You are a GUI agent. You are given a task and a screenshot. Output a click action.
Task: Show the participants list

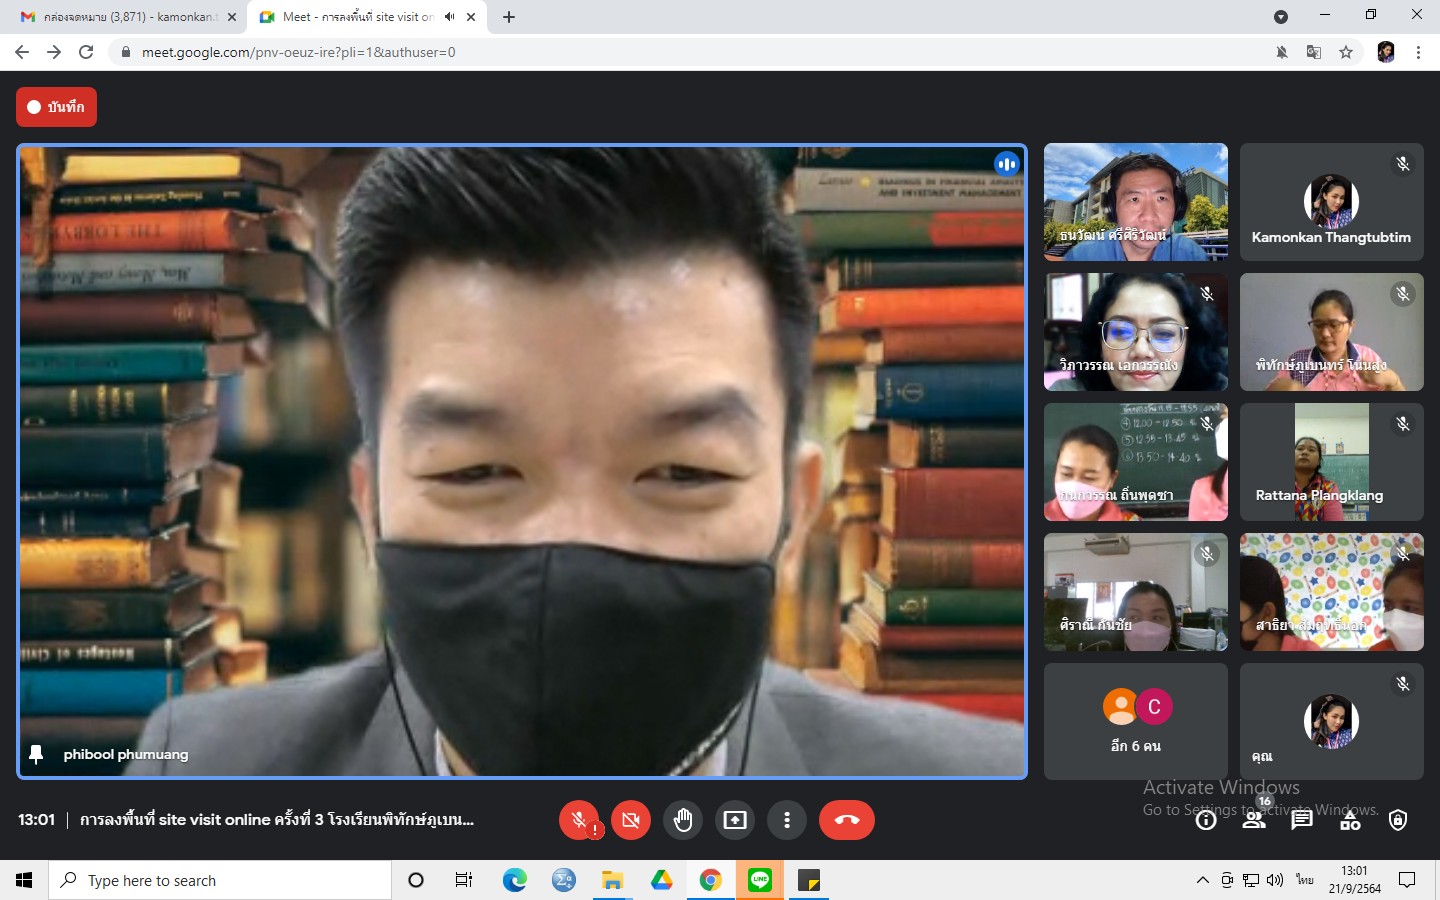(1253, 820)
